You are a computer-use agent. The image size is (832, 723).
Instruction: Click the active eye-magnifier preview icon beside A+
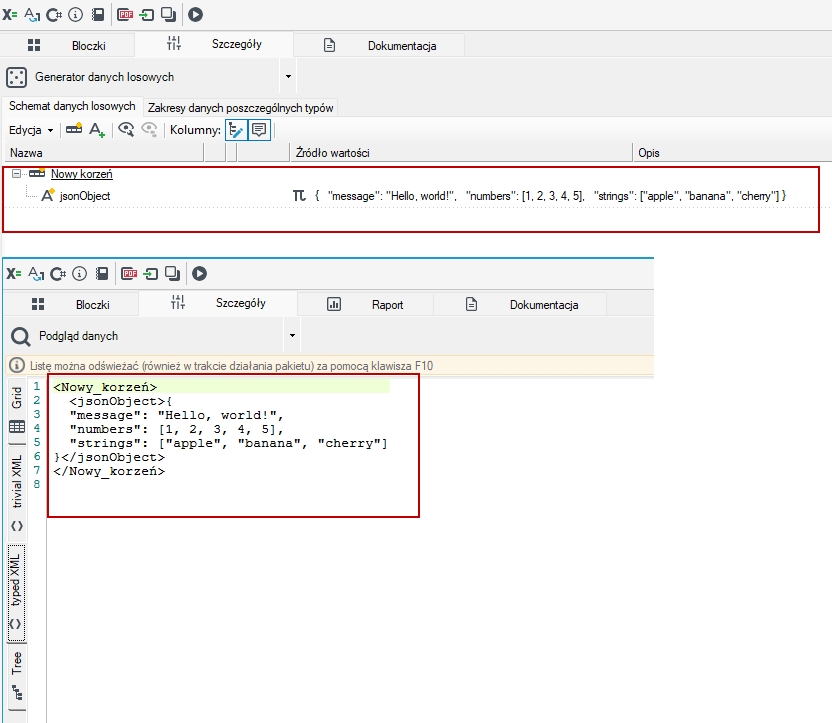click(126, 129)
